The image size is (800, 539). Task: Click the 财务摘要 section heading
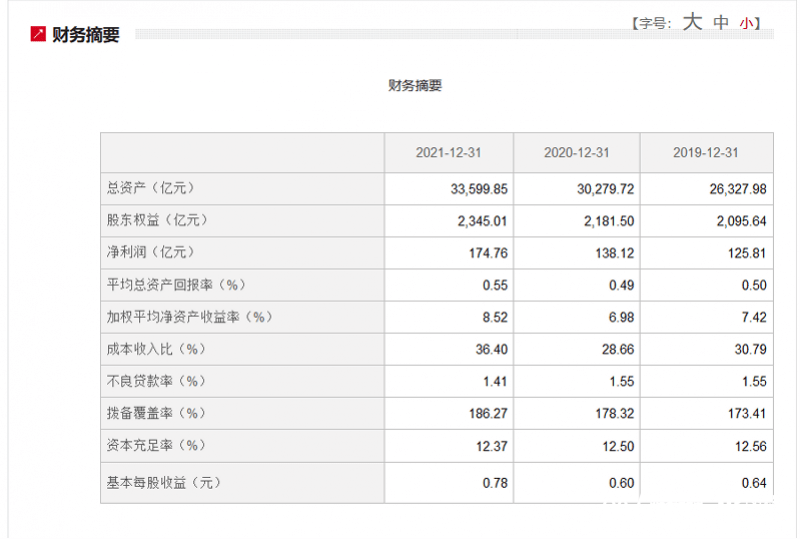point(86,35)
